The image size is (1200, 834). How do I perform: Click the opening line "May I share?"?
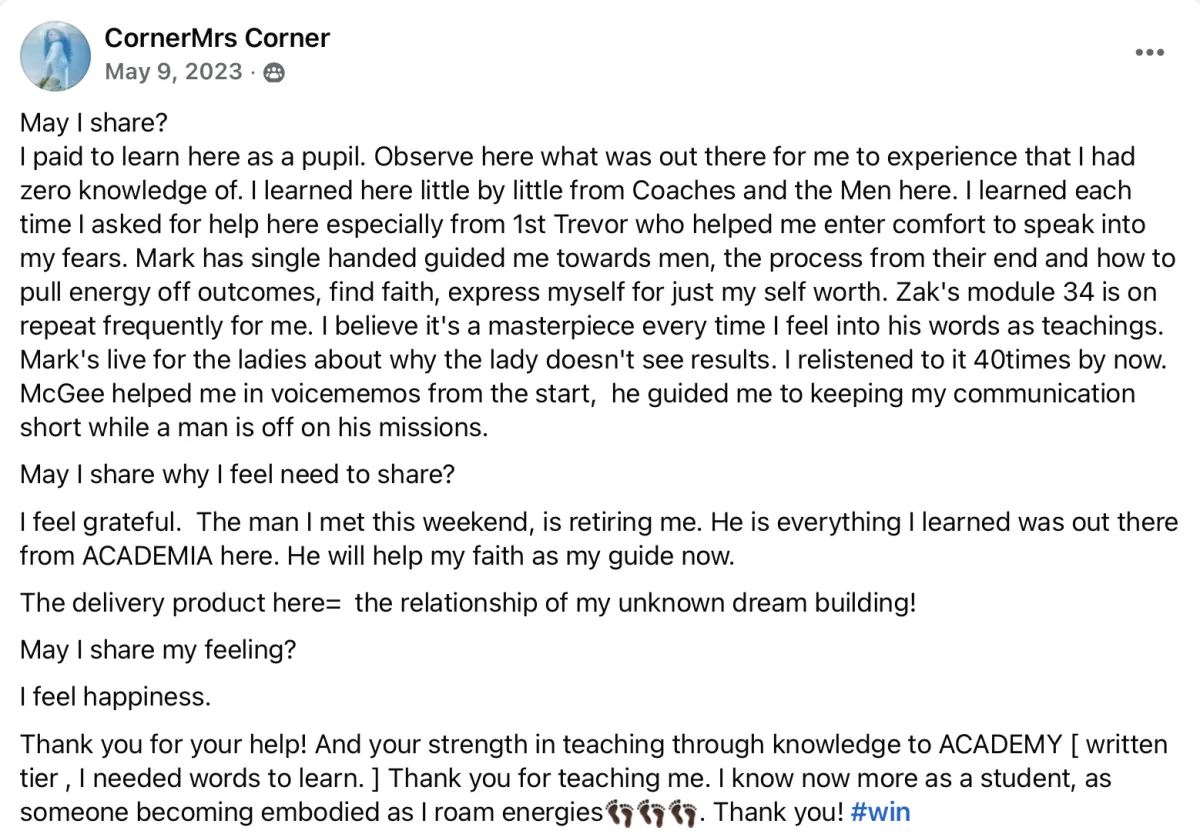pos(92,124)
